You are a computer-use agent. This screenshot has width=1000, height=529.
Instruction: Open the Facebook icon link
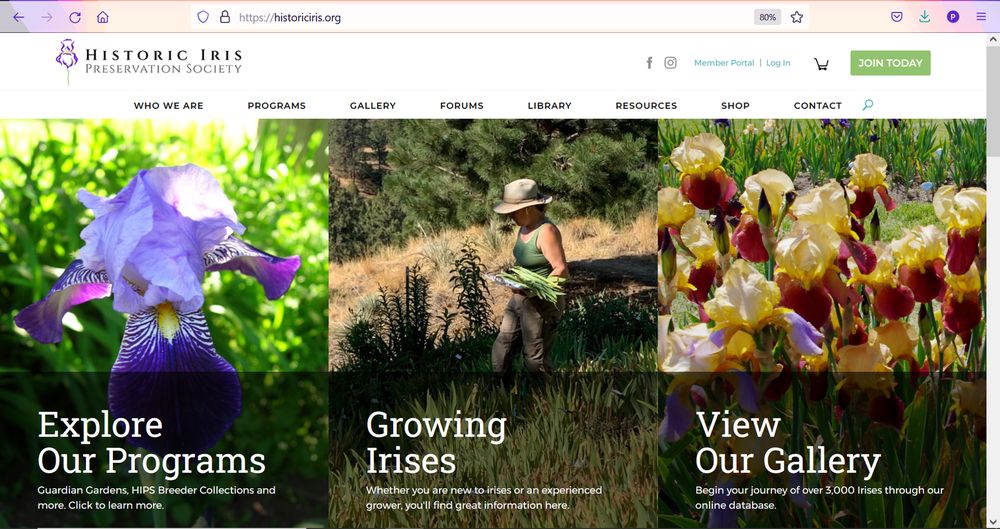coord(649,63)
